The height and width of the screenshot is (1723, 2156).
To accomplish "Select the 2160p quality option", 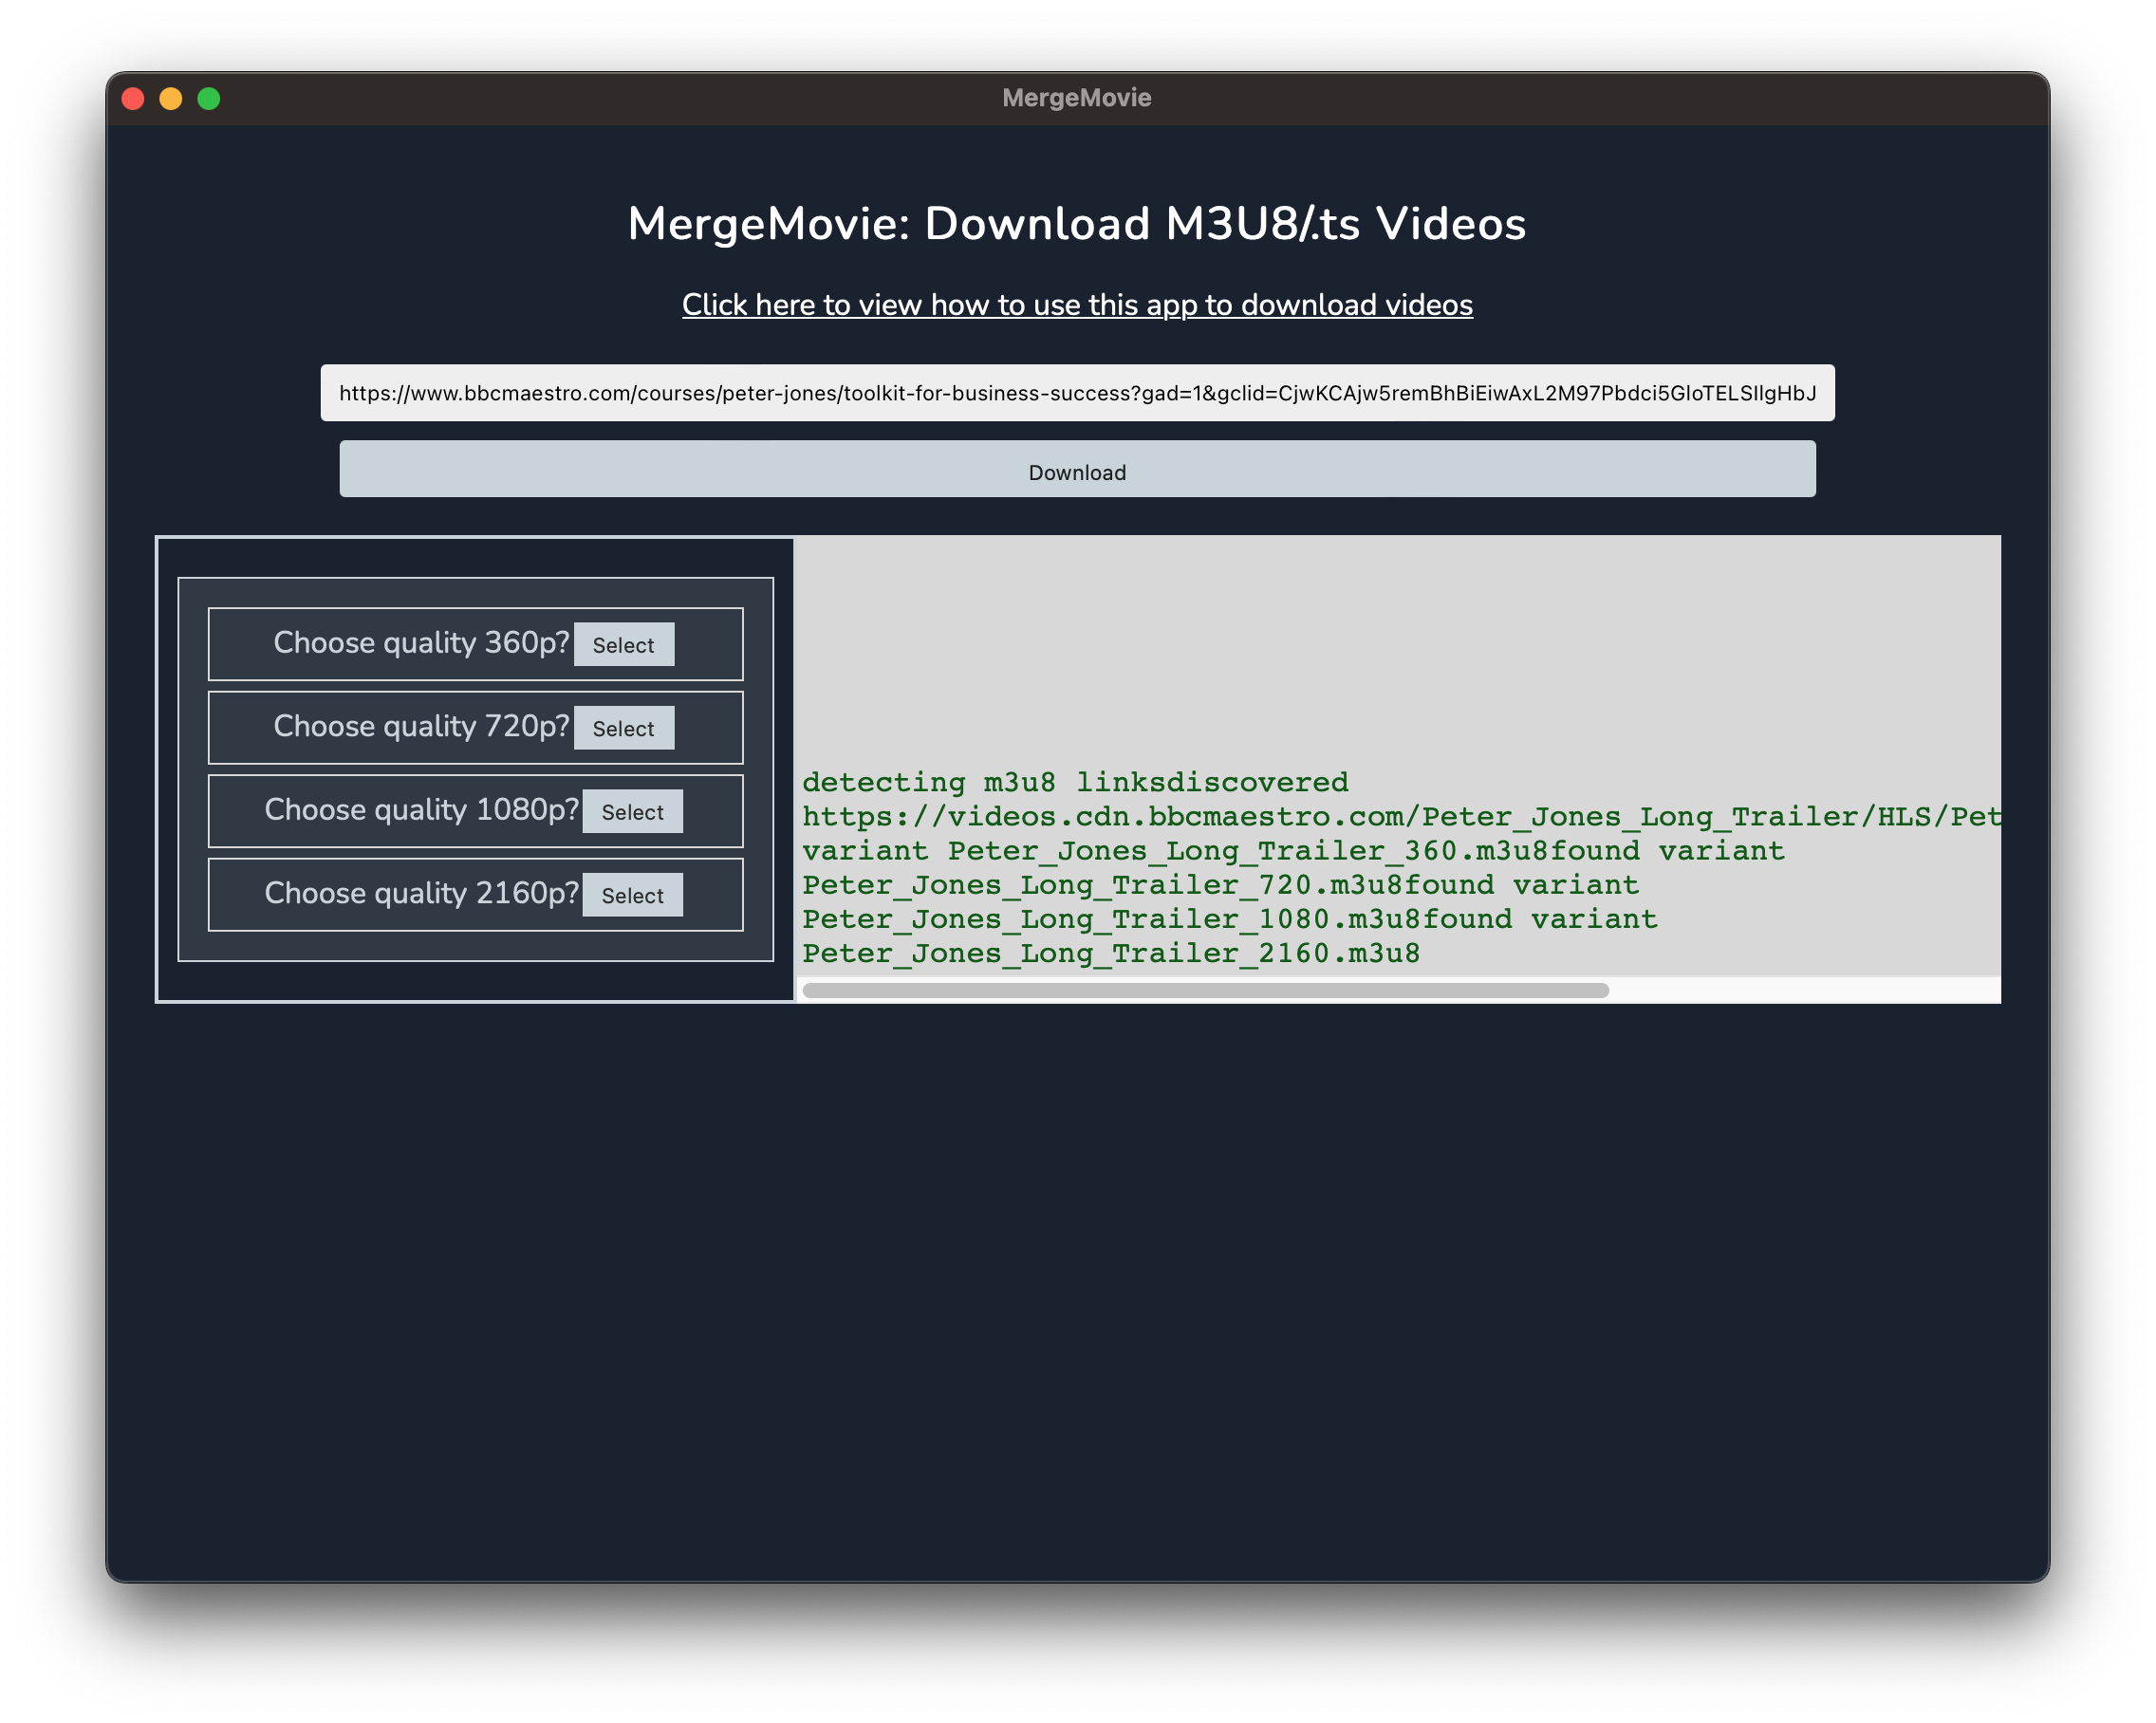I will click(x=632, y=894).
